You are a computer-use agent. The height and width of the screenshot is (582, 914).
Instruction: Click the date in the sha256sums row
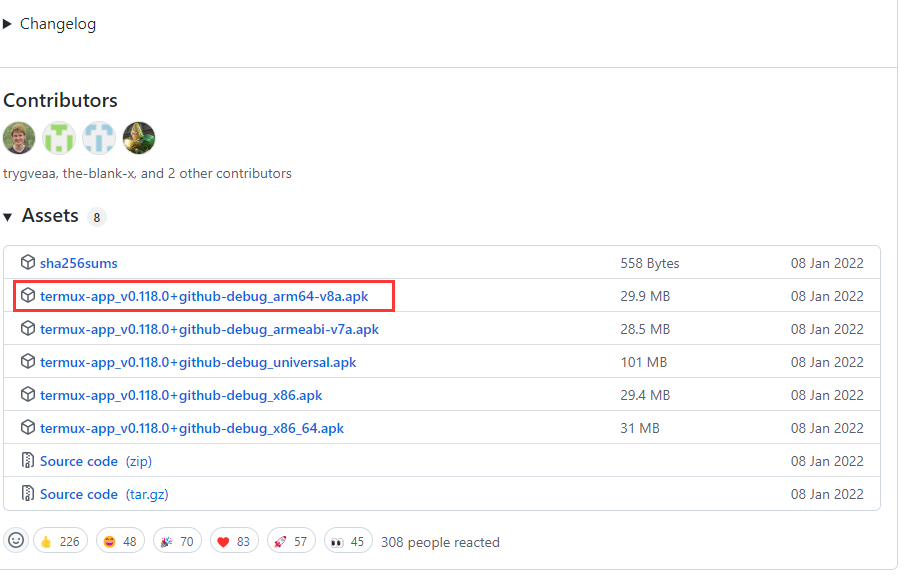click(x=827, y=263)
